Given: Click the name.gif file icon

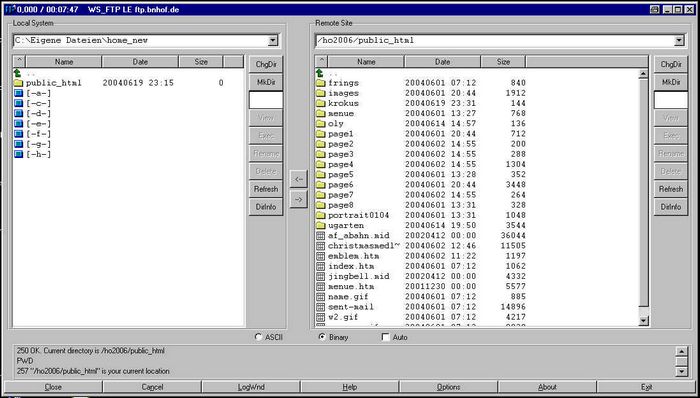Looking at the screenshot, I should pyautogui.click(x=321, y=297).
